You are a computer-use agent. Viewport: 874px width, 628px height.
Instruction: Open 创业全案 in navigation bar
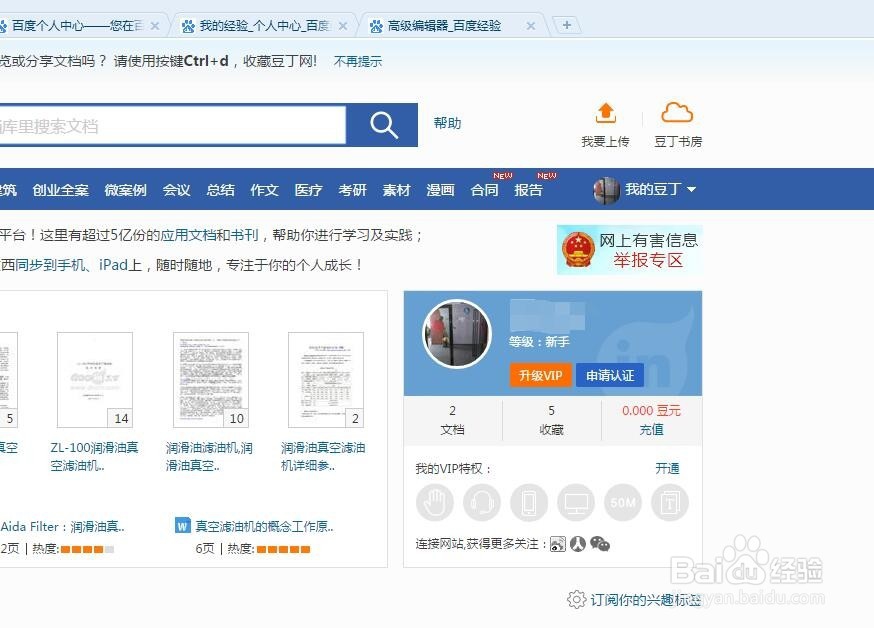60,190
